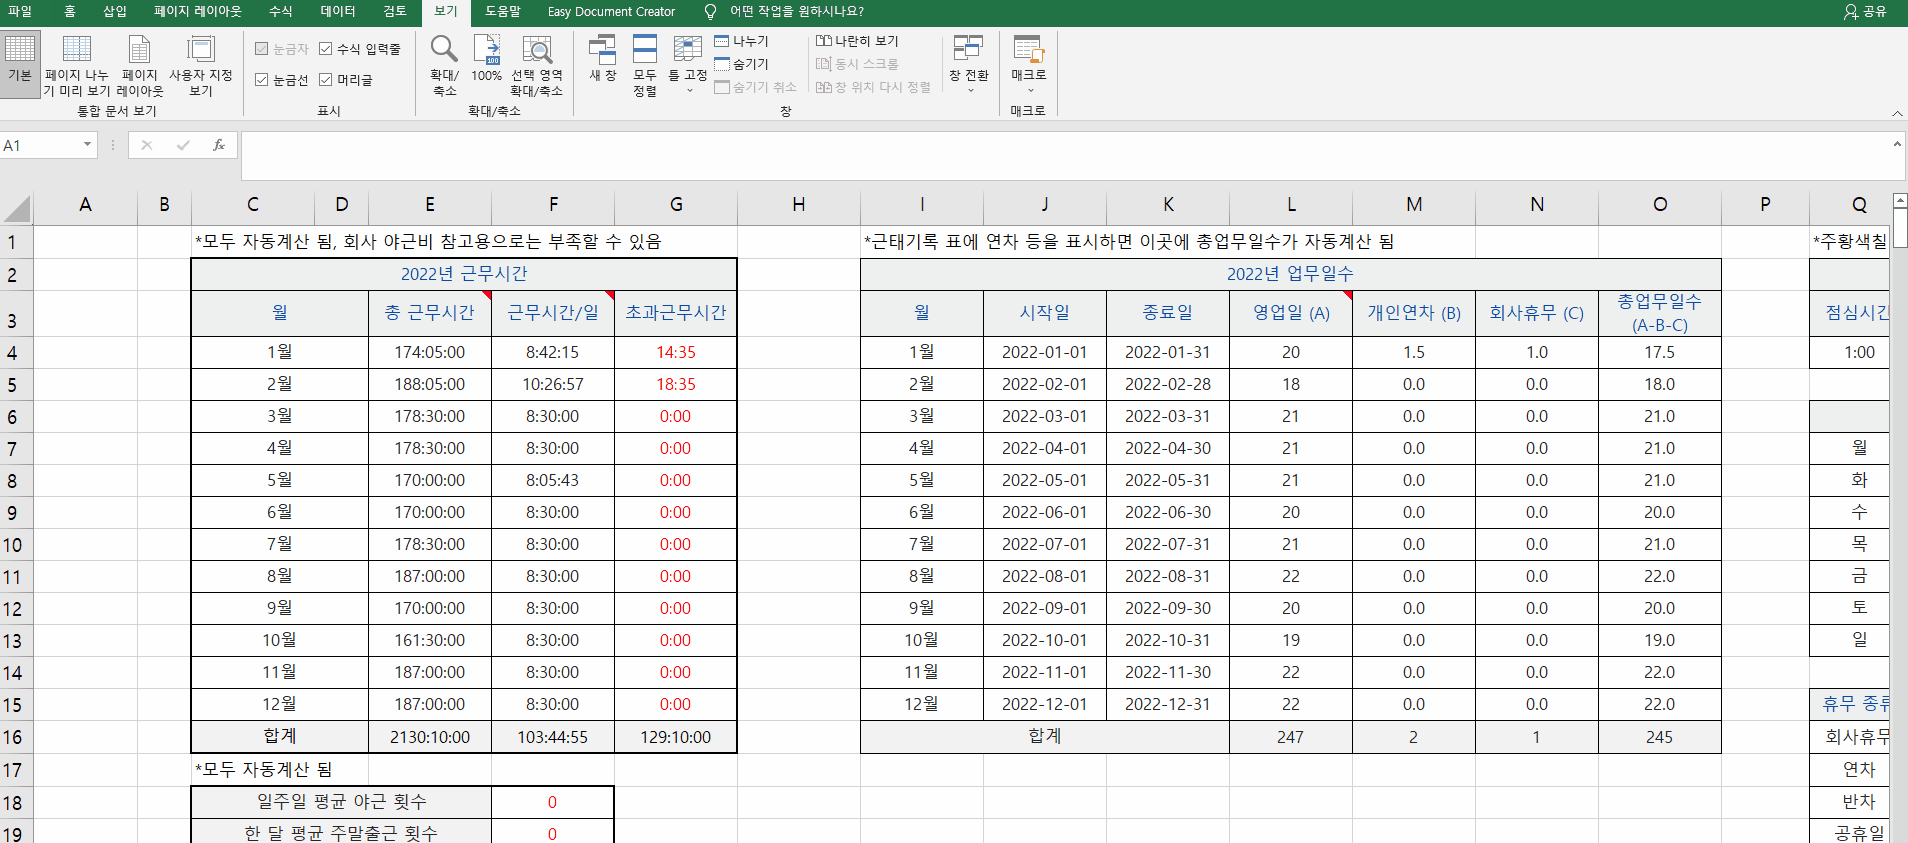The width and height of the screenshot is (1908, 843).
Task: Expand the formula bar with the chevron
Action: click(1897, 145)
